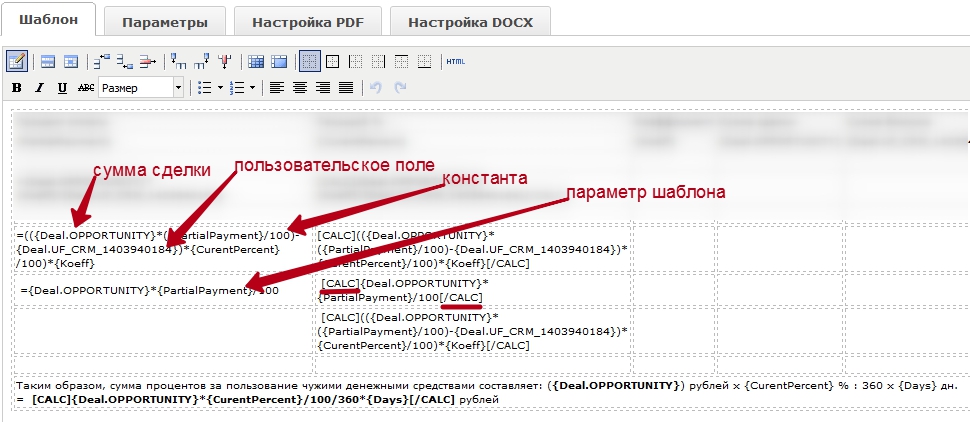
Task: Open the Параметры tab
Action: pos(164,22)
